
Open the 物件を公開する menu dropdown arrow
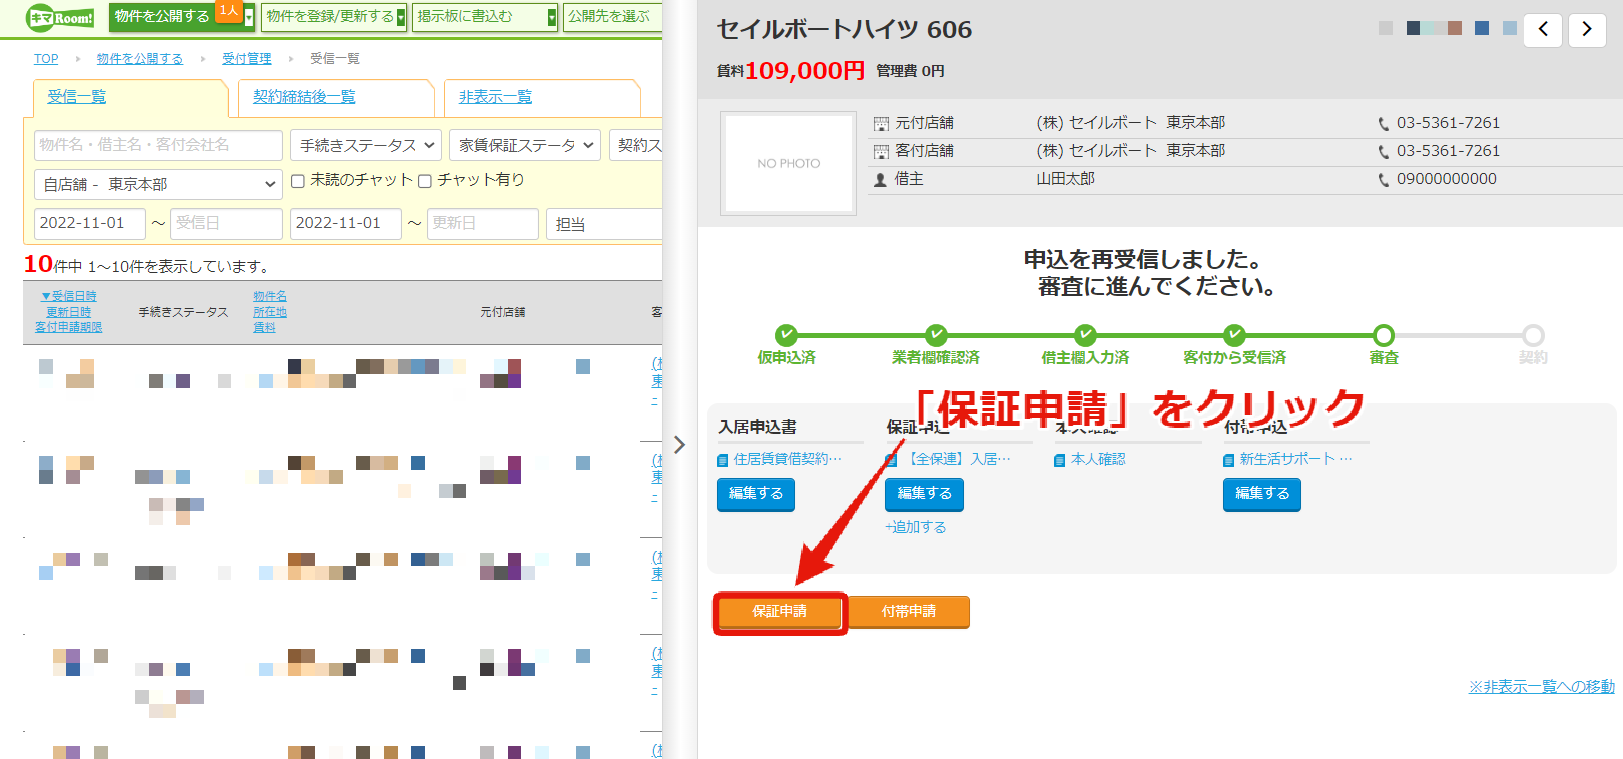[x=249, y=18]
